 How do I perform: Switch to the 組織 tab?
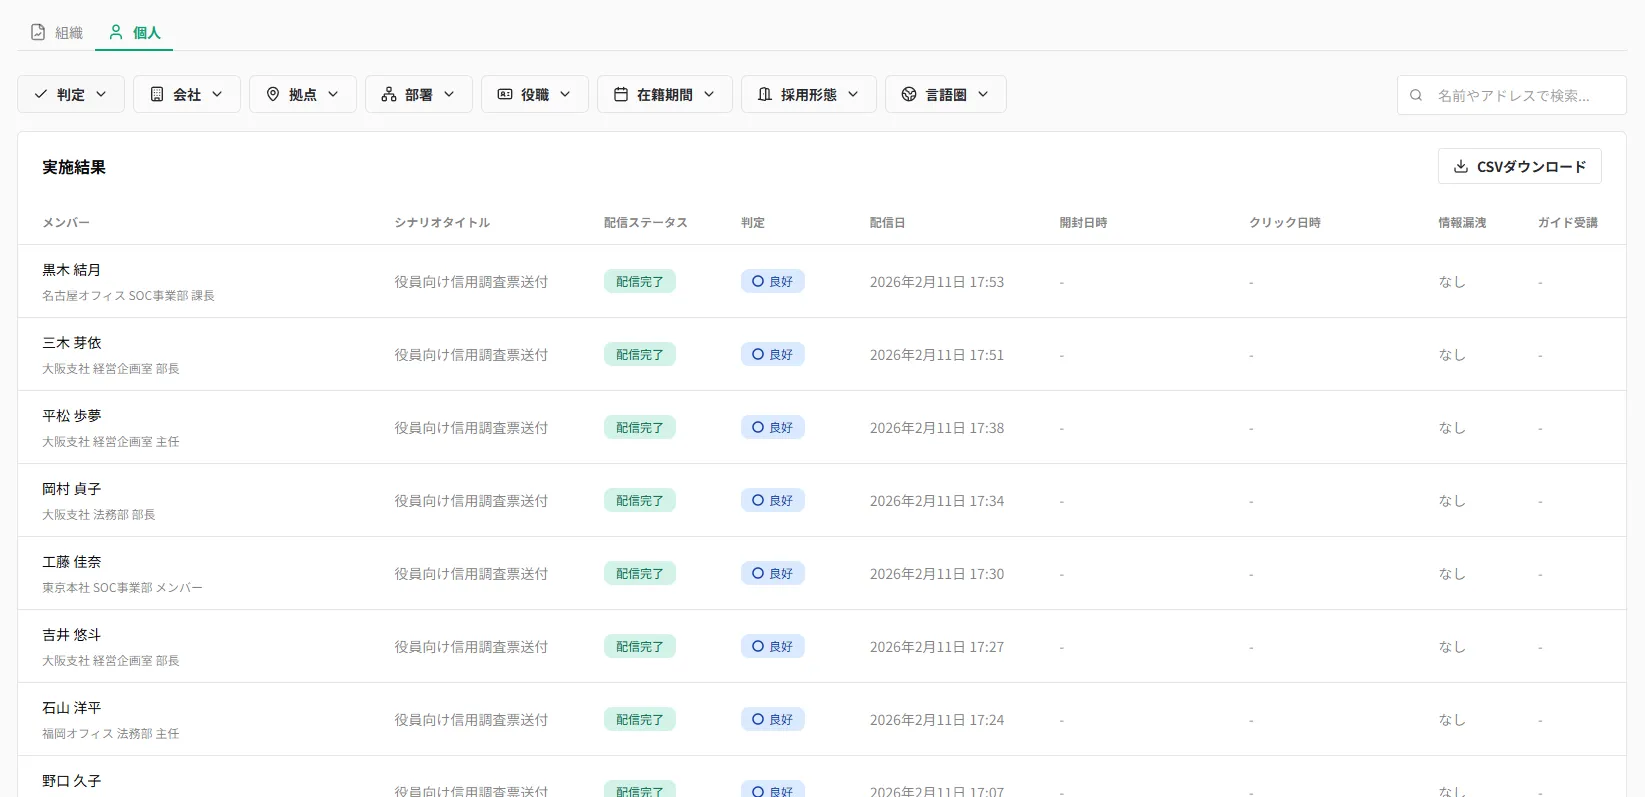tap(57, 32)
